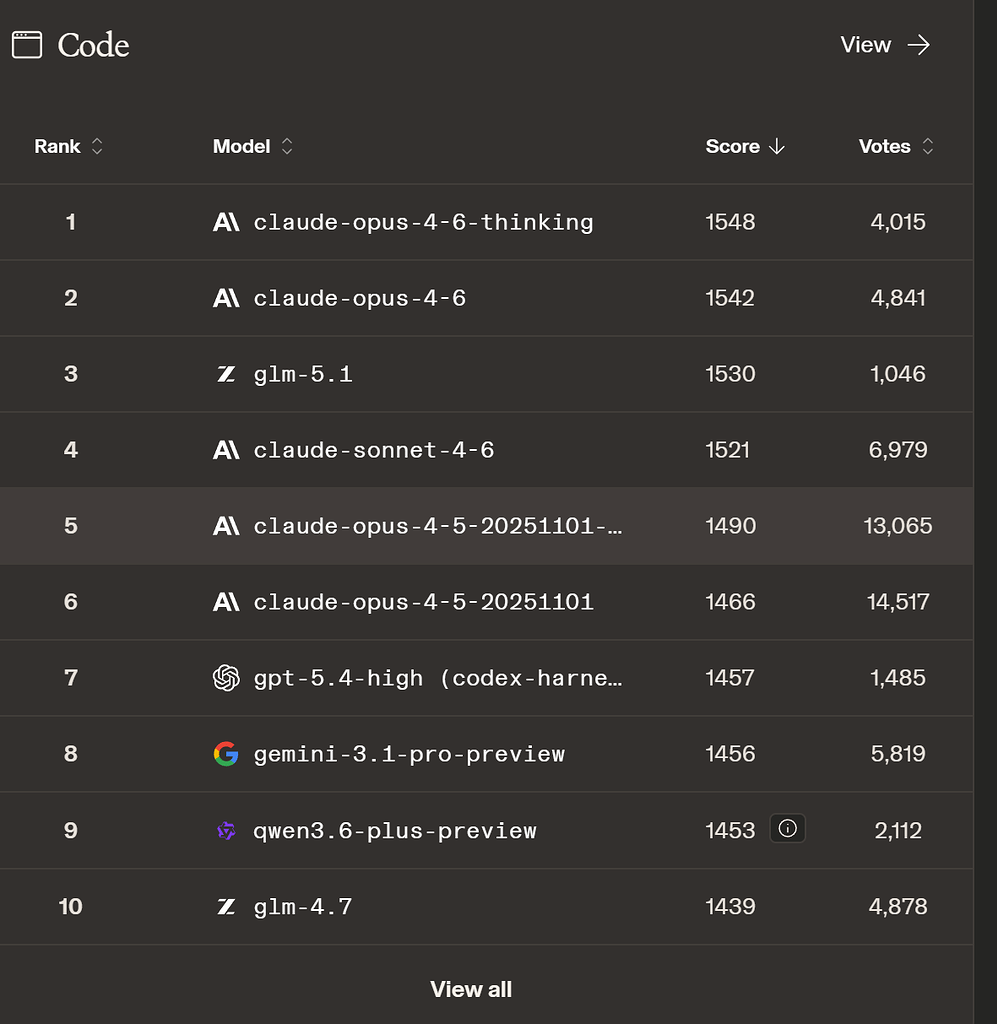Select the gemini-3.1-pro-preview model name
The height and width of the screenshot is (1024, 997).
point(409,754)
